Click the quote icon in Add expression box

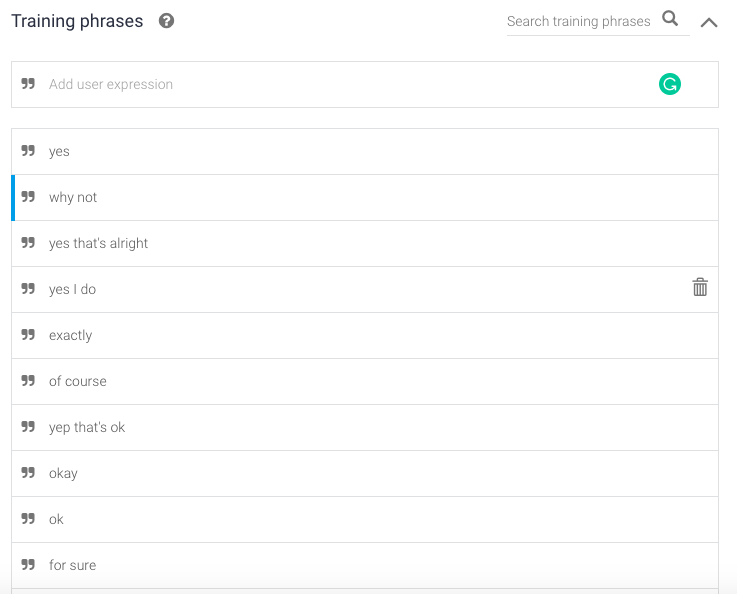point(28,84)
